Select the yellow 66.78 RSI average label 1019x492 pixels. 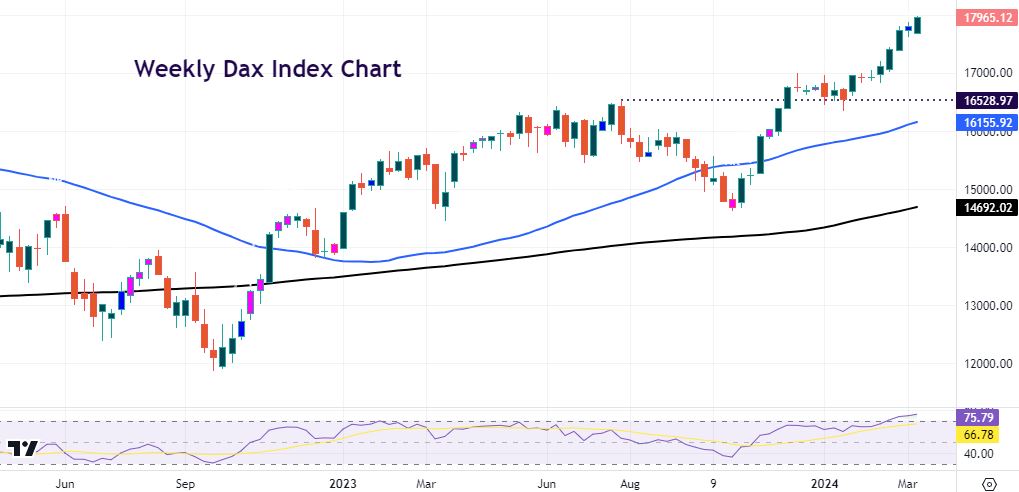985,435
